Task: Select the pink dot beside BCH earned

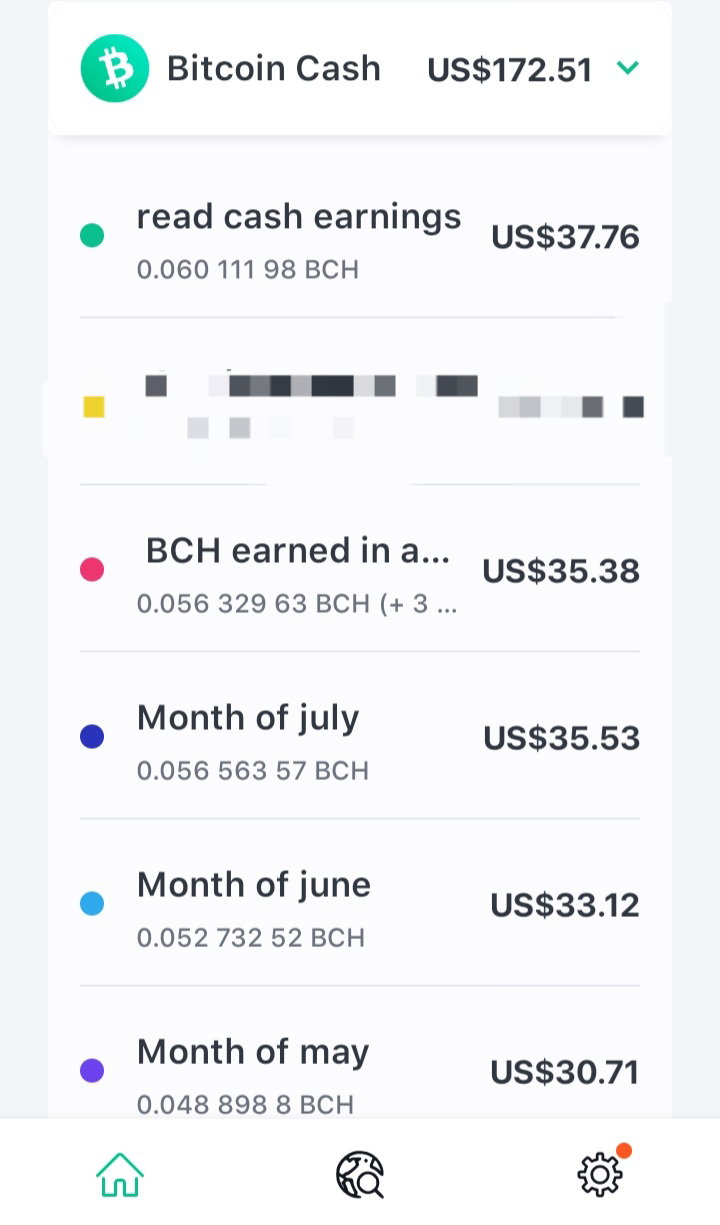Action: click(x=92, y=570)
